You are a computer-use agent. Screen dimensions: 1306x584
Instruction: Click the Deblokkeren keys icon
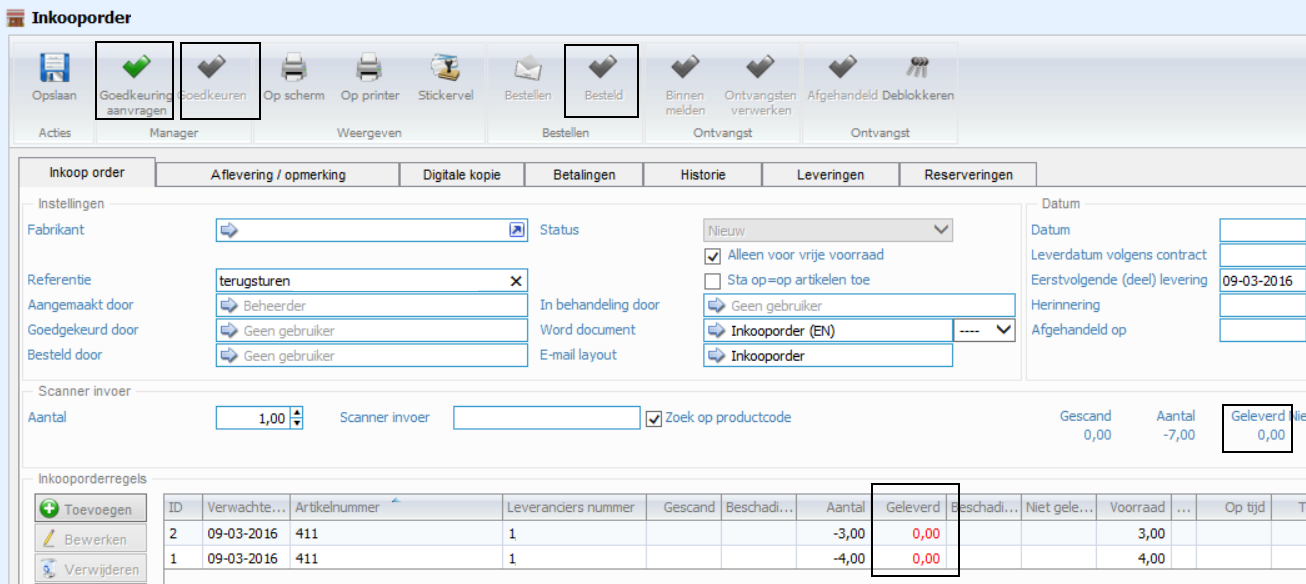pos(917,70)
